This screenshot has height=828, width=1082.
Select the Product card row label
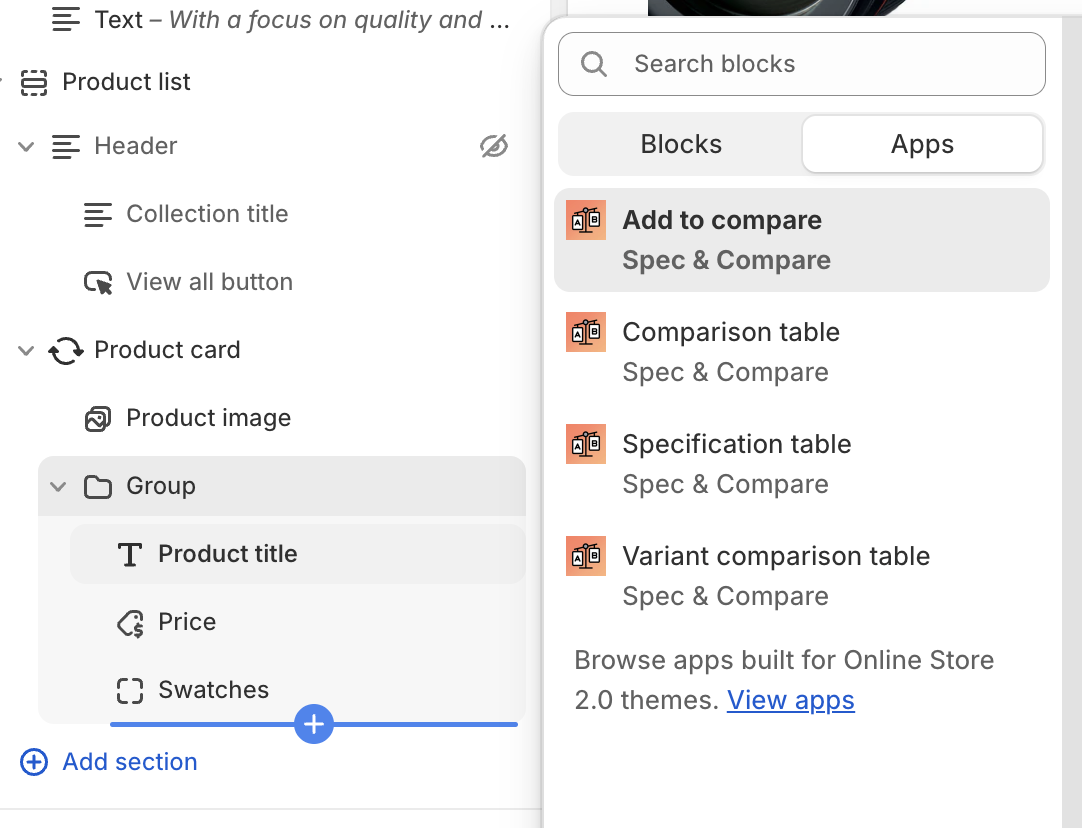[167, 350]
